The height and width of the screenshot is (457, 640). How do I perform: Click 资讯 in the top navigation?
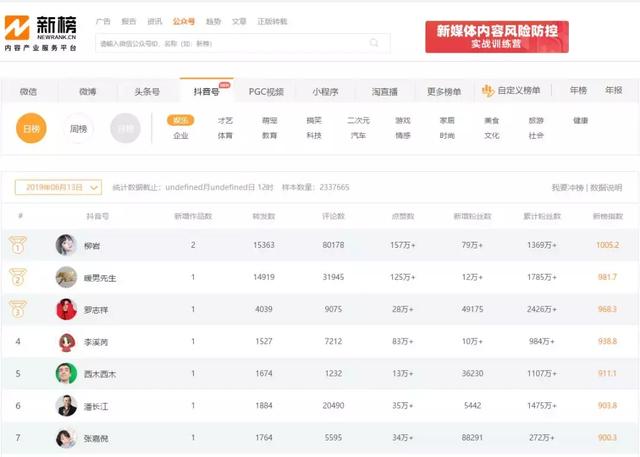pos(155,21)
